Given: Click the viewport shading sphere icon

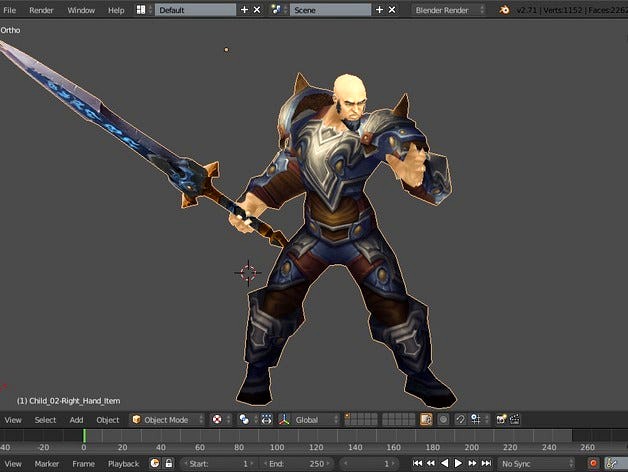Looking at the screenshot, I should click(x=218, y=420).
